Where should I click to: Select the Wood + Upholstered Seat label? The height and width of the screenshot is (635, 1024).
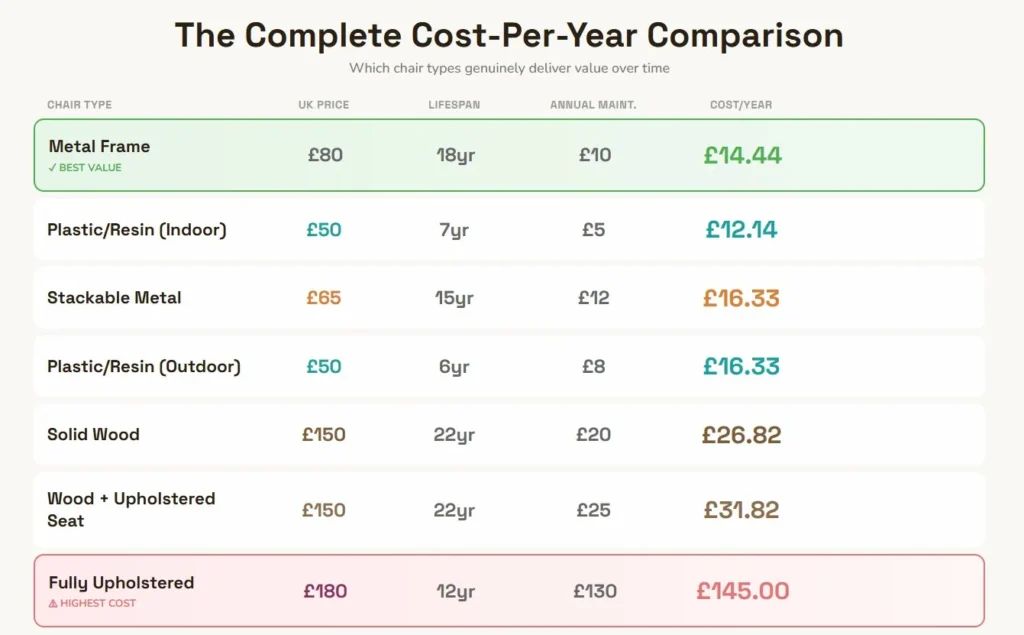(131, 509)
